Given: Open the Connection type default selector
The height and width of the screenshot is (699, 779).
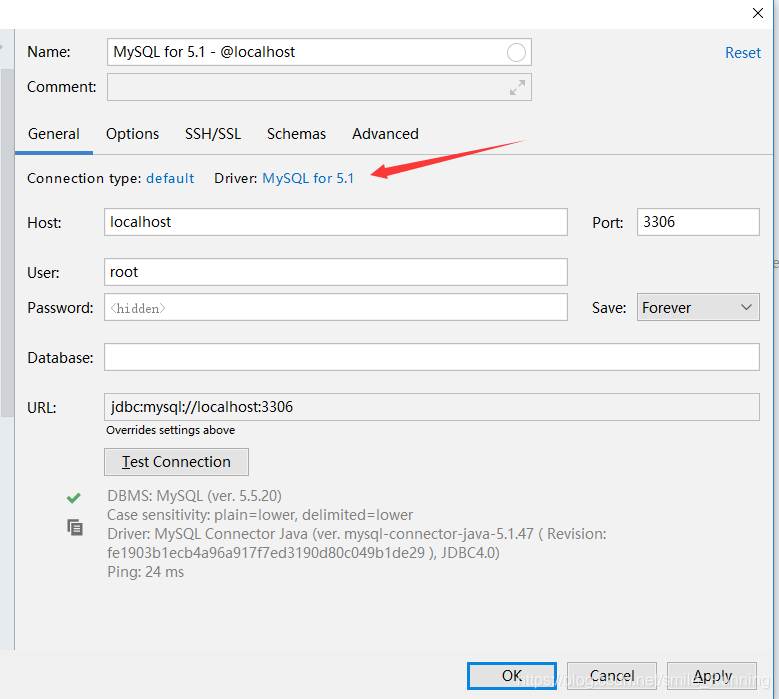Looking at the screenshot, I should (170, 178).
